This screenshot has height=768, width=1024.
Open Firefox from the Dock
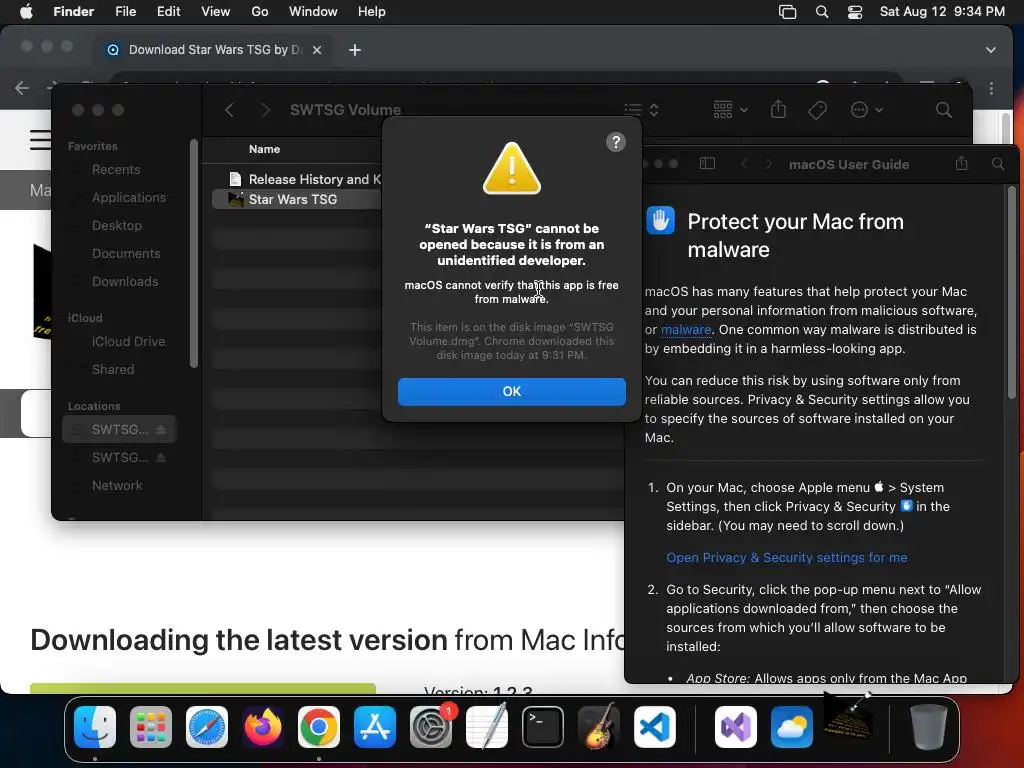(x=263, y=727)
